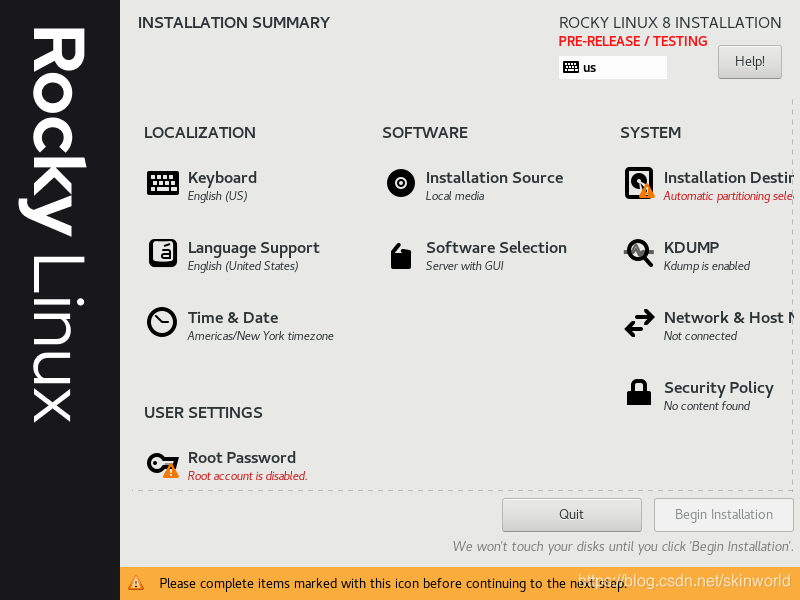800x600 pixels.
Task: Open Root Password label
Action: coord(242,458)
